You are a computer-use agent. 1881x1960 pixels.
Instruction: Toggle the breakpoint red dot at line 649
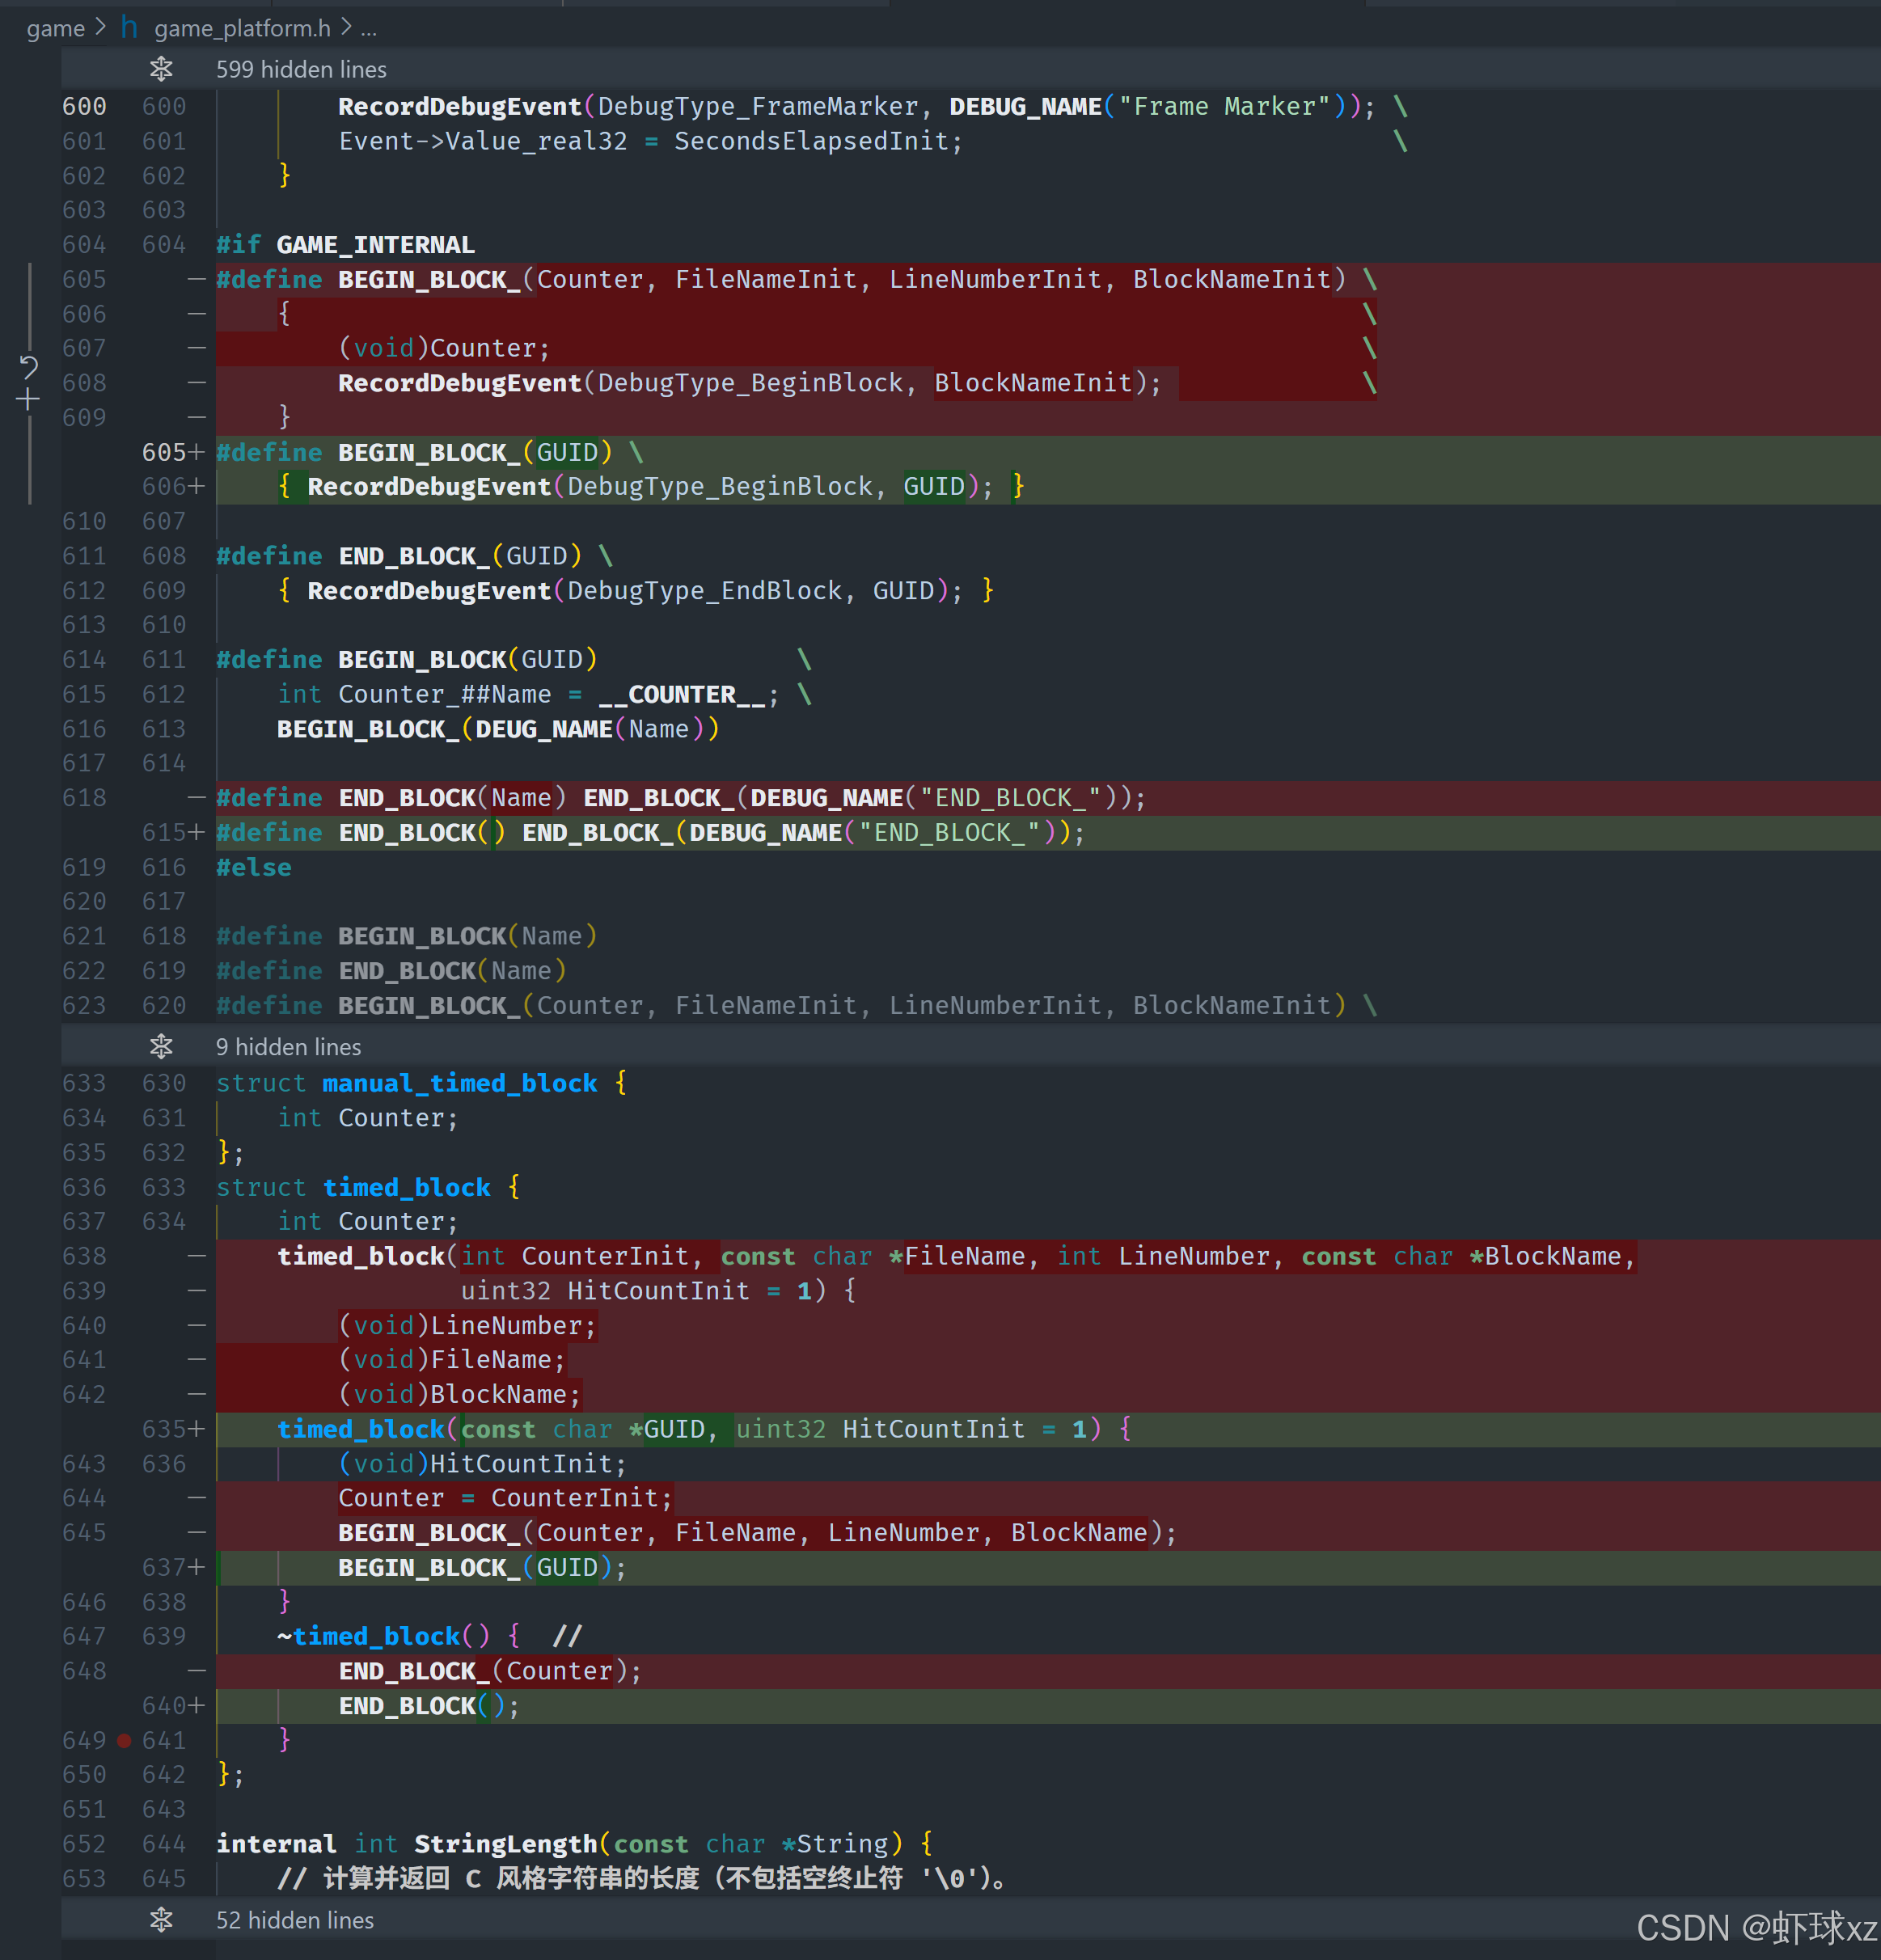(124, 1740)
